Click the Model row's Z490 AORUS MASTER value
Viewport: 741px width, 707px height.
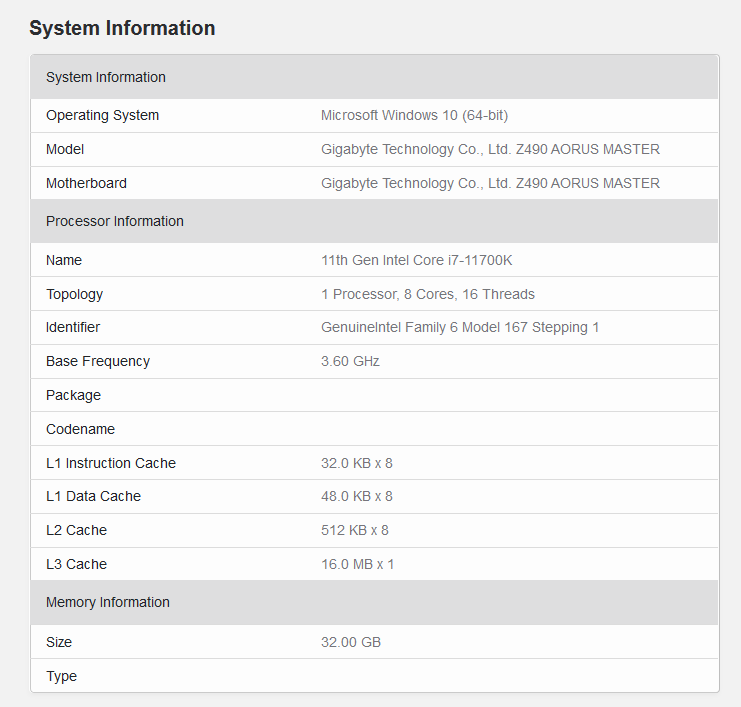pos(490,149)
